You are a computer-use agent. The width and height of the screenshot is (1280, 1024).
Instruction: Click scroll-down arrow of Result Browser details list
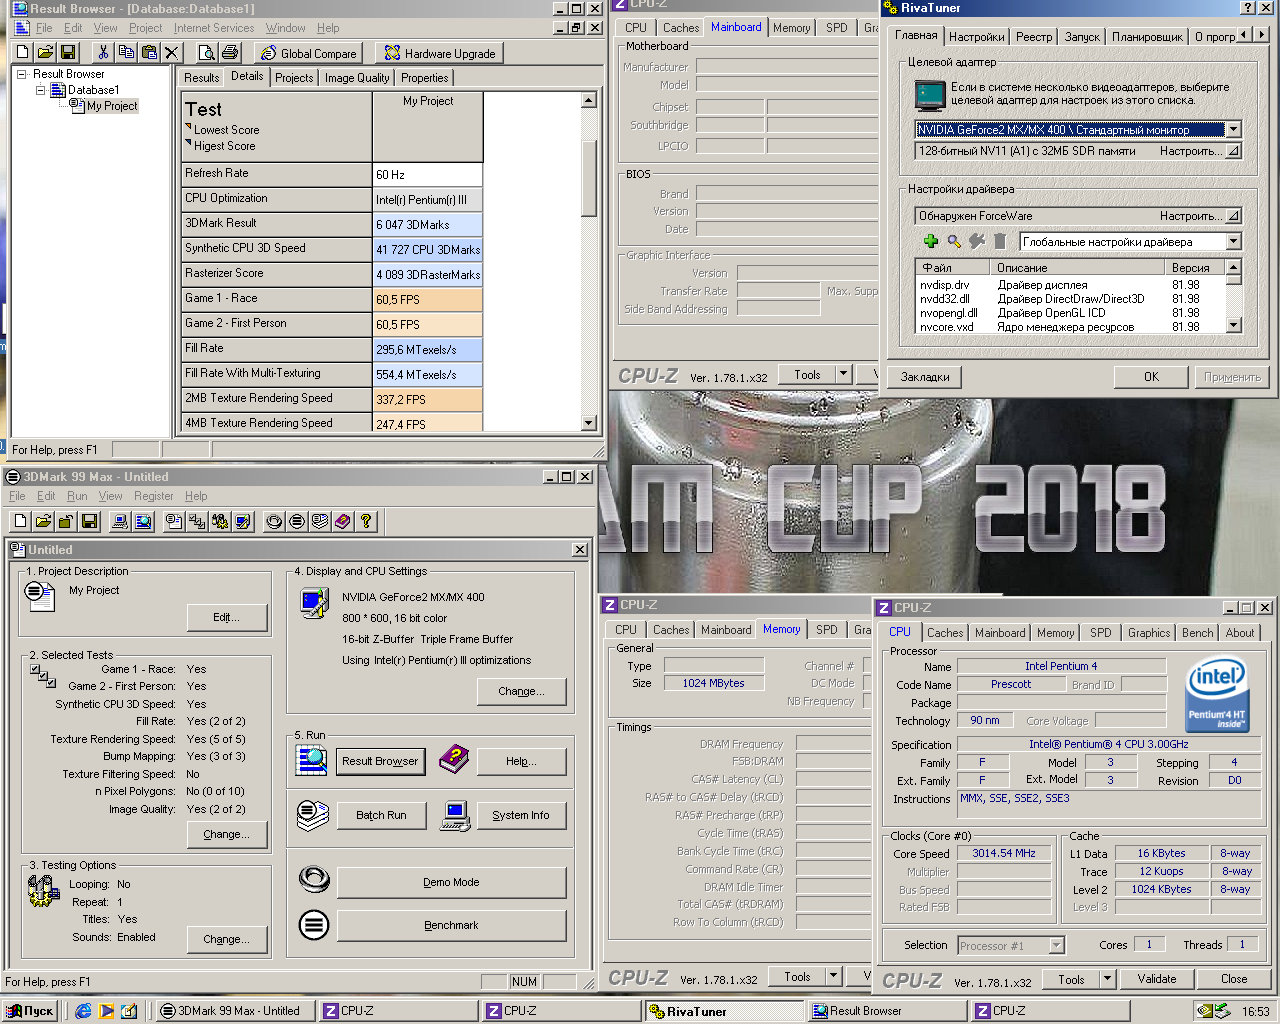tap(588, 423)
